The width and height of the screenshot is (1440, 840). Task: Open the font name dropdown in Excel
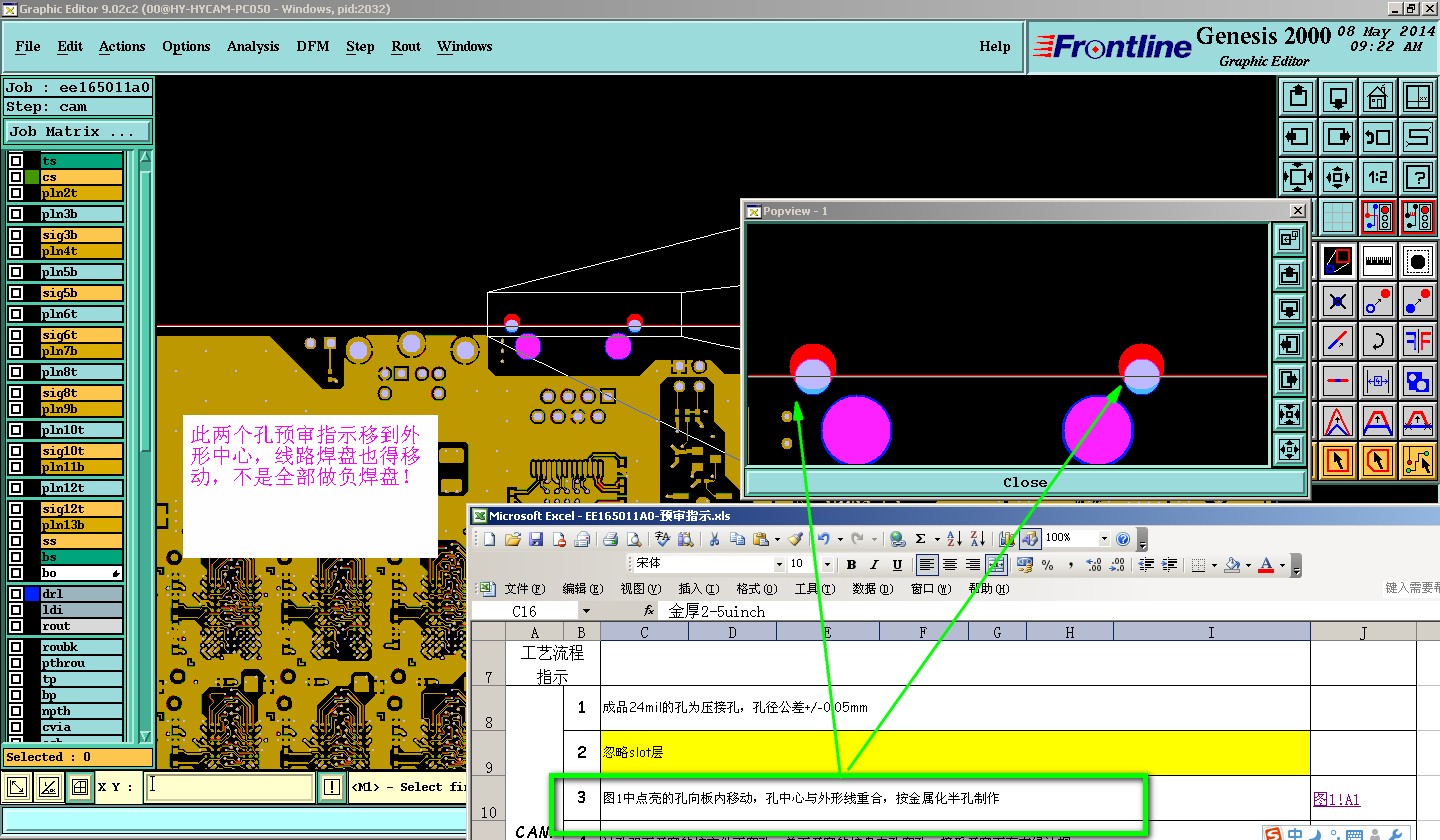[779, 565]
